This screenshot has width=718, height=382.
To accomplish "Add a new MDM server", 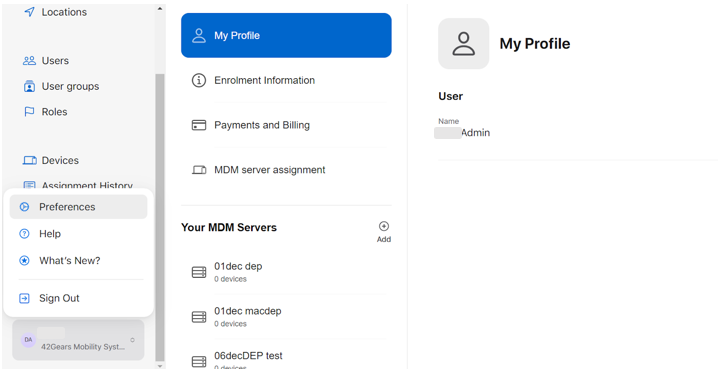I will pos(384,232).
